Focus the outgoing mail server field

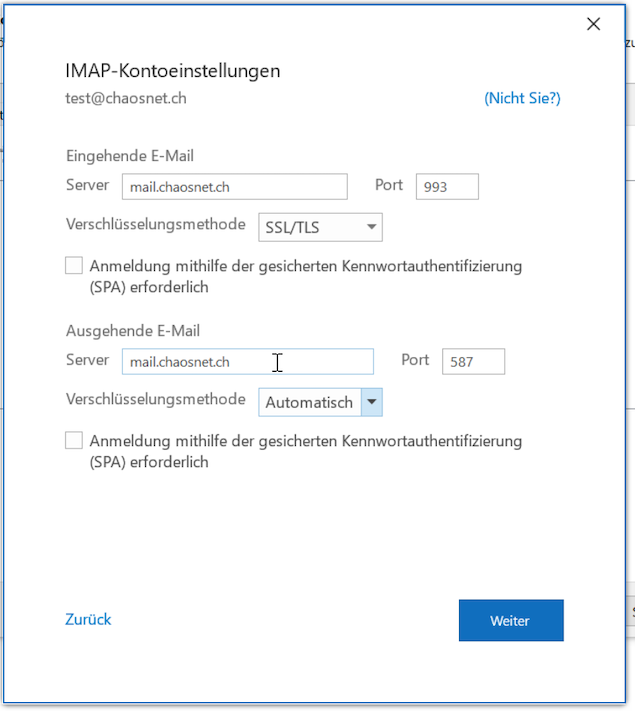pos(247,362)
